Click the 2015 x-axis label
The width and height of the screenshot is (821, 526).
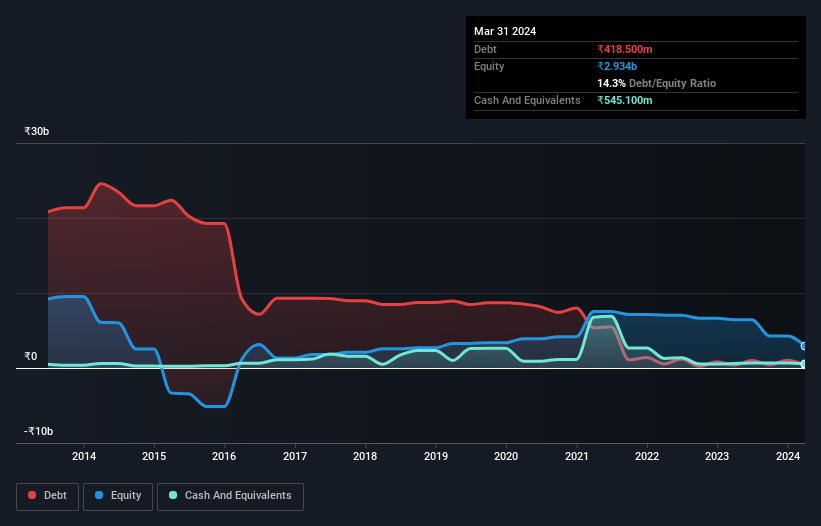pos(154,456)
